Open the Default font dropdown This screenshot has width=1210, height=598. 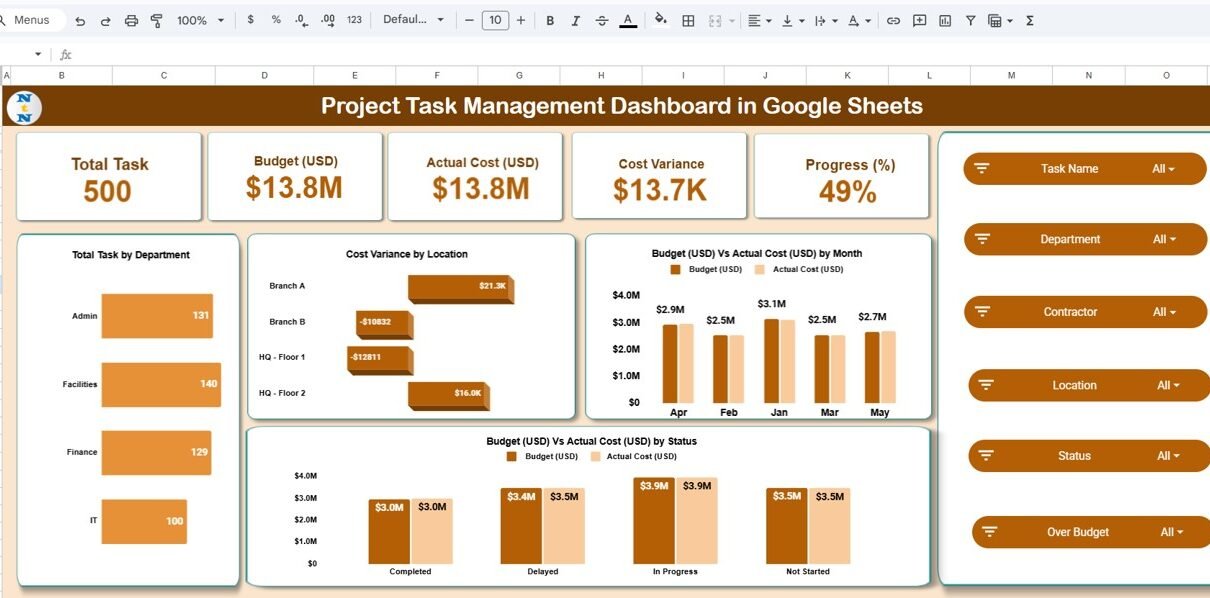[413, 20]
